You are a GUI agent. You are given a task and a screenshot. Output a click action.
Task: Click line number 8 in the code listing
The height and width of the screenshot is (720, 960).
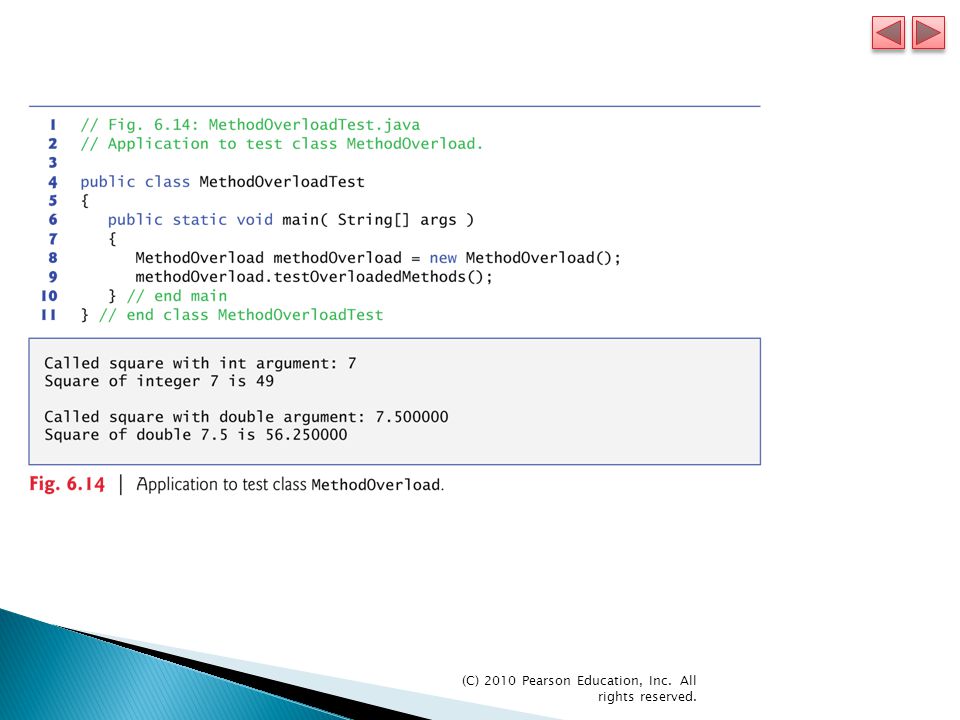click(53, 258)
